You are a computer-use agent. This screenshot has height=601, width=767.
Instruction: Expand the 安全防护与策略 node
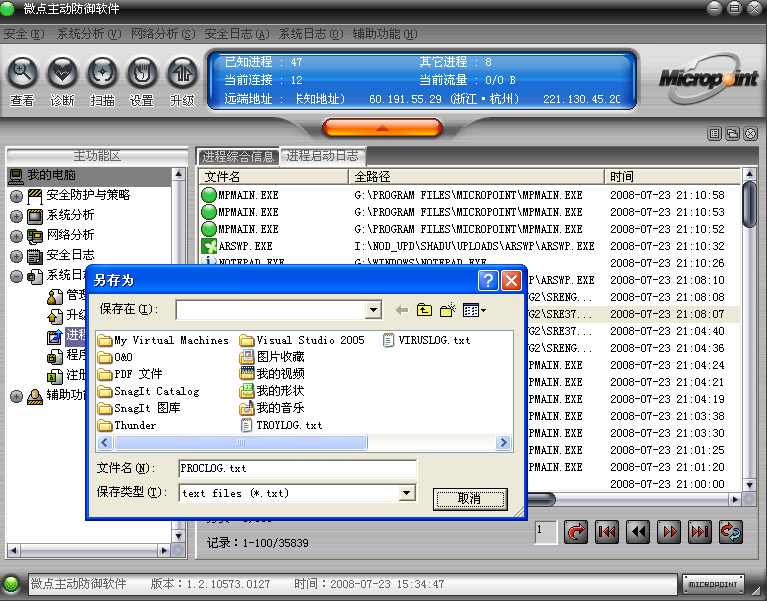pos(17,197)
